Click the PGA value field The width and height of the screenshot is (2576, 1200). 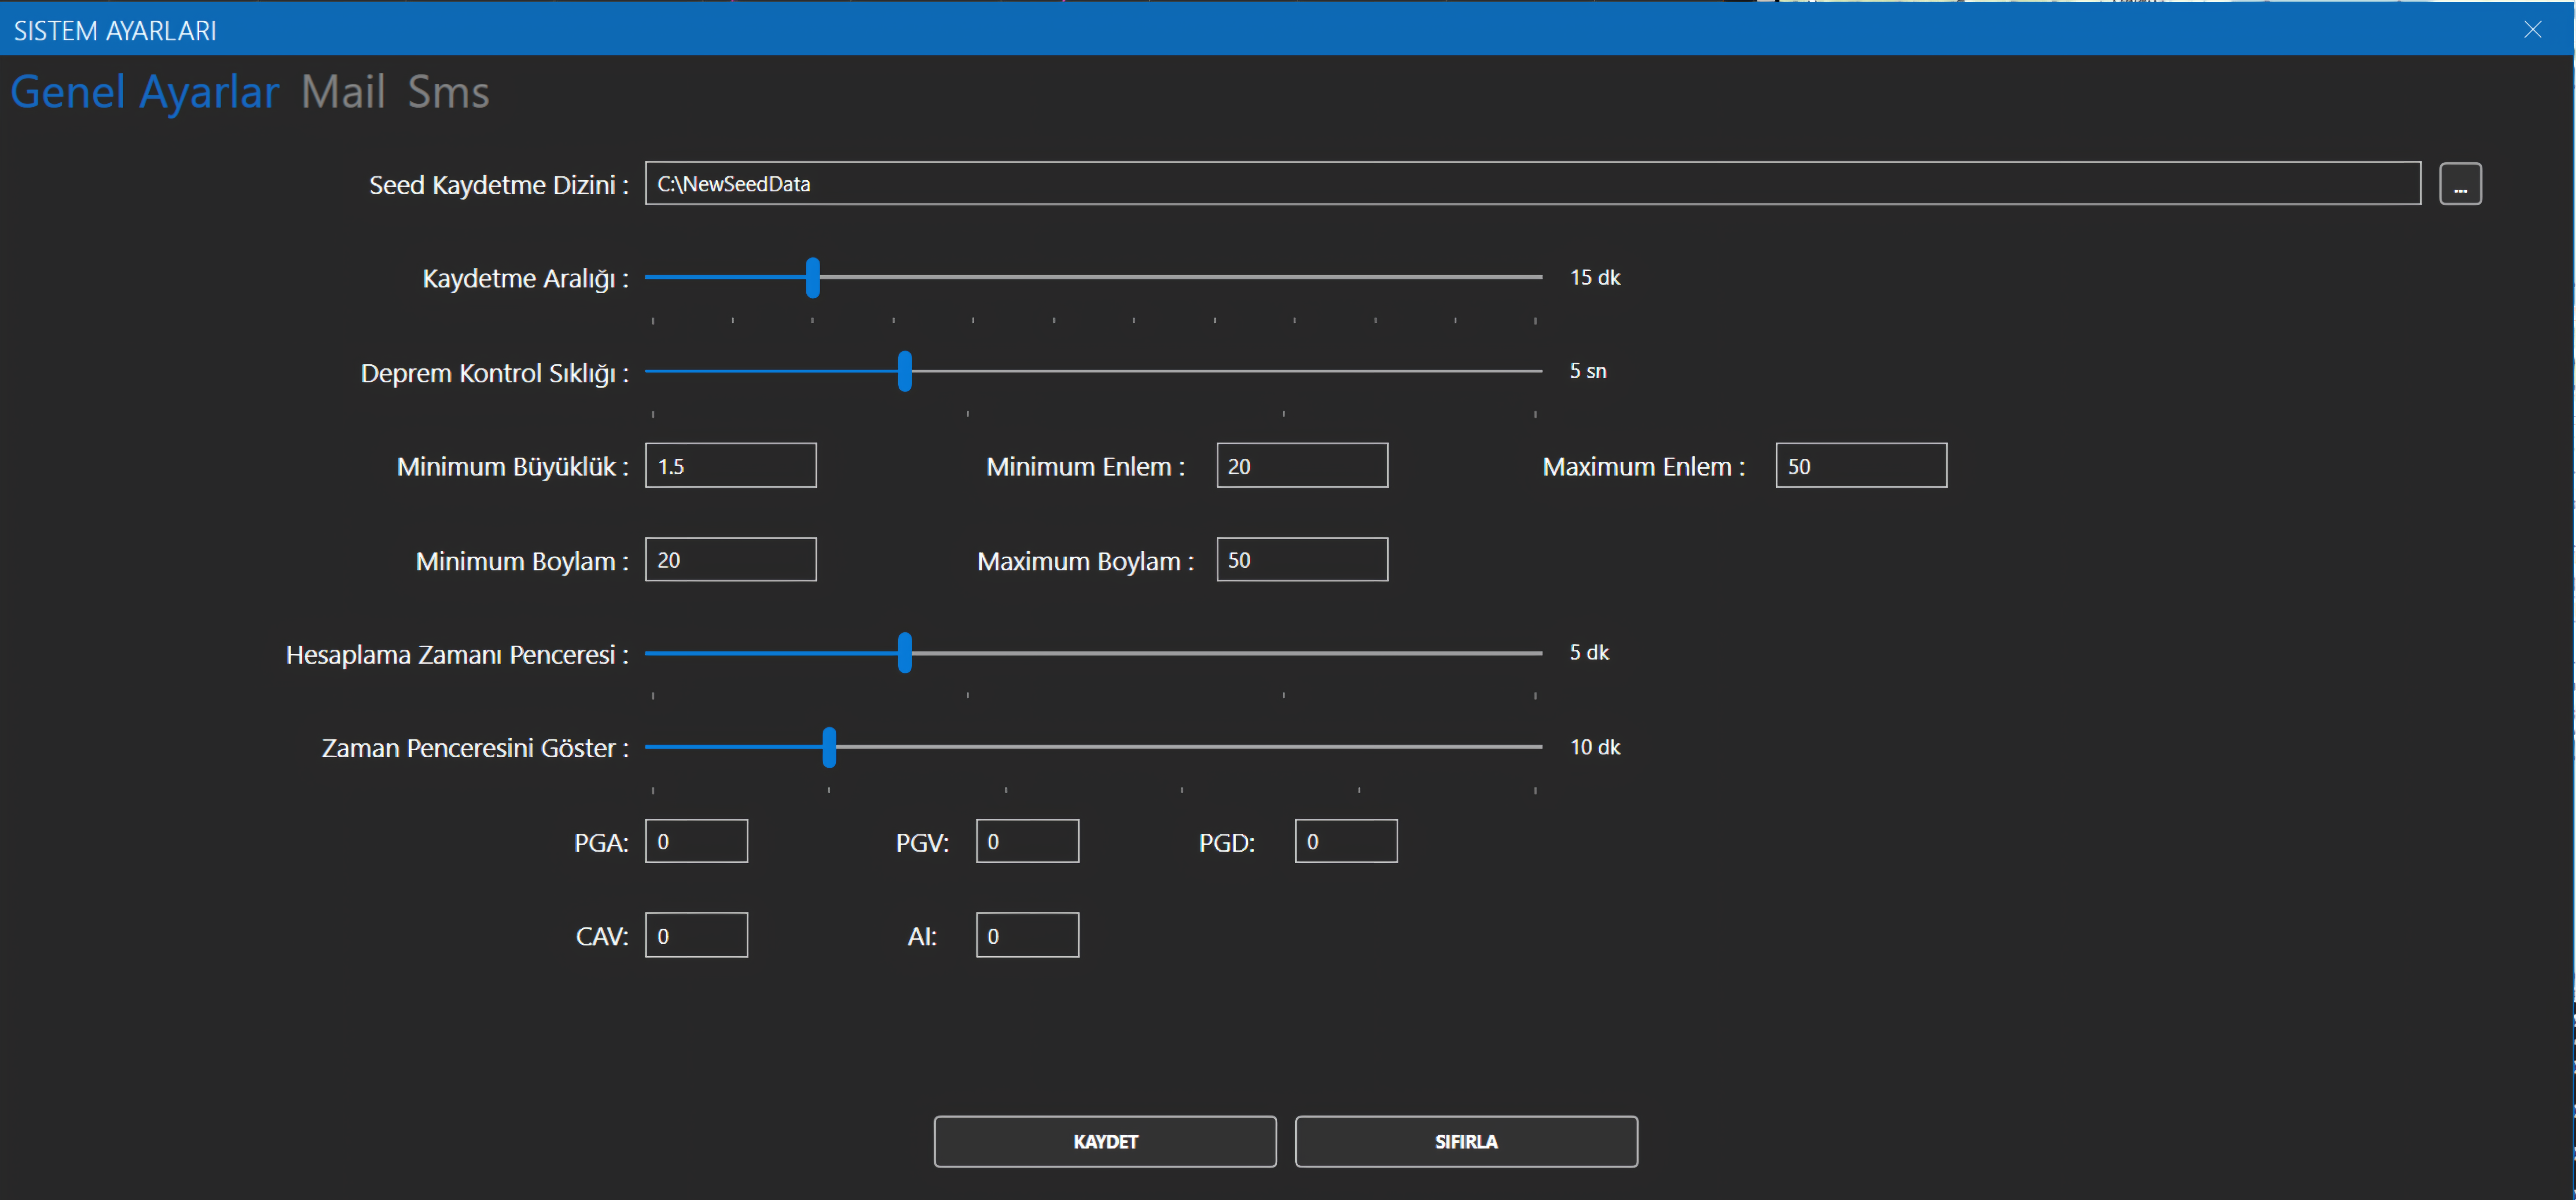(x=696, y=841)
